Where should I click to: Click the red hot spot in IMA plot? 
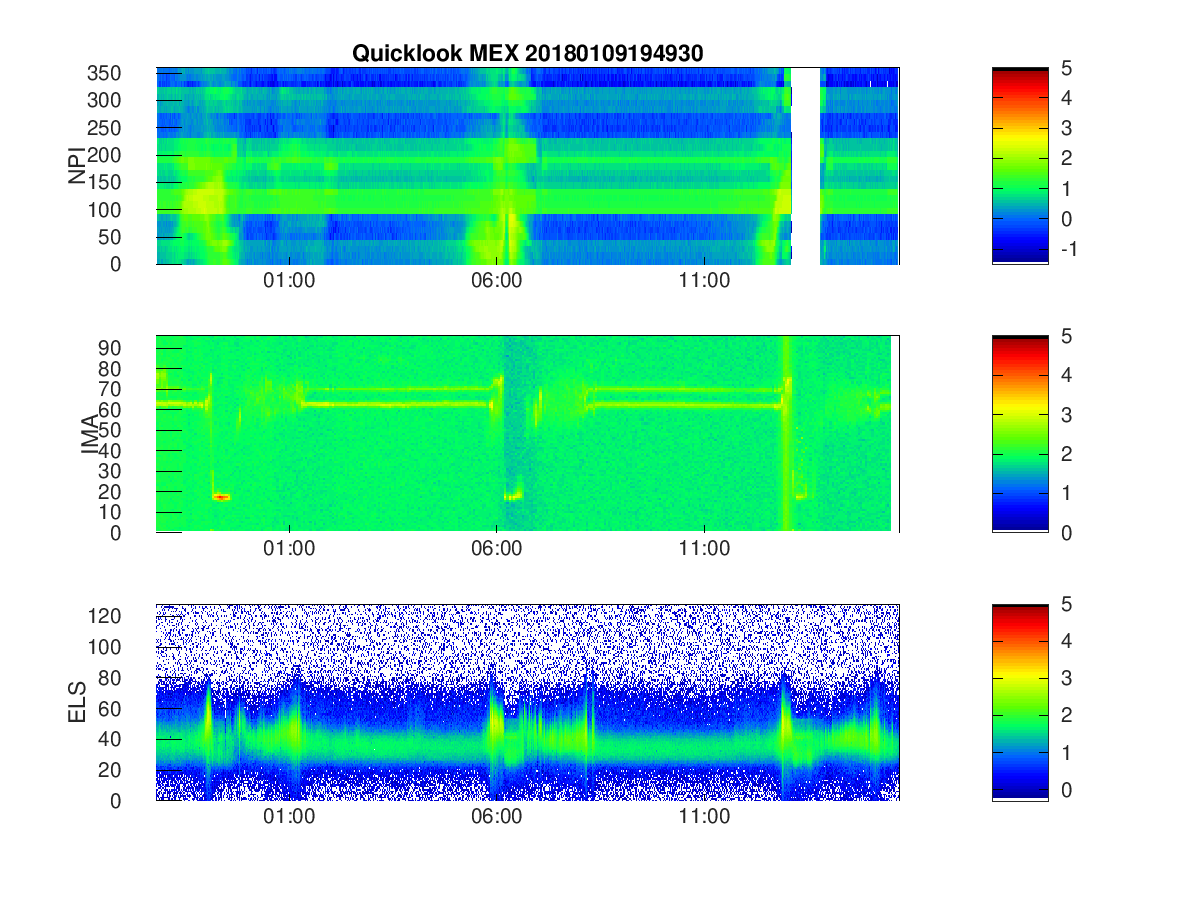point(221,496)
